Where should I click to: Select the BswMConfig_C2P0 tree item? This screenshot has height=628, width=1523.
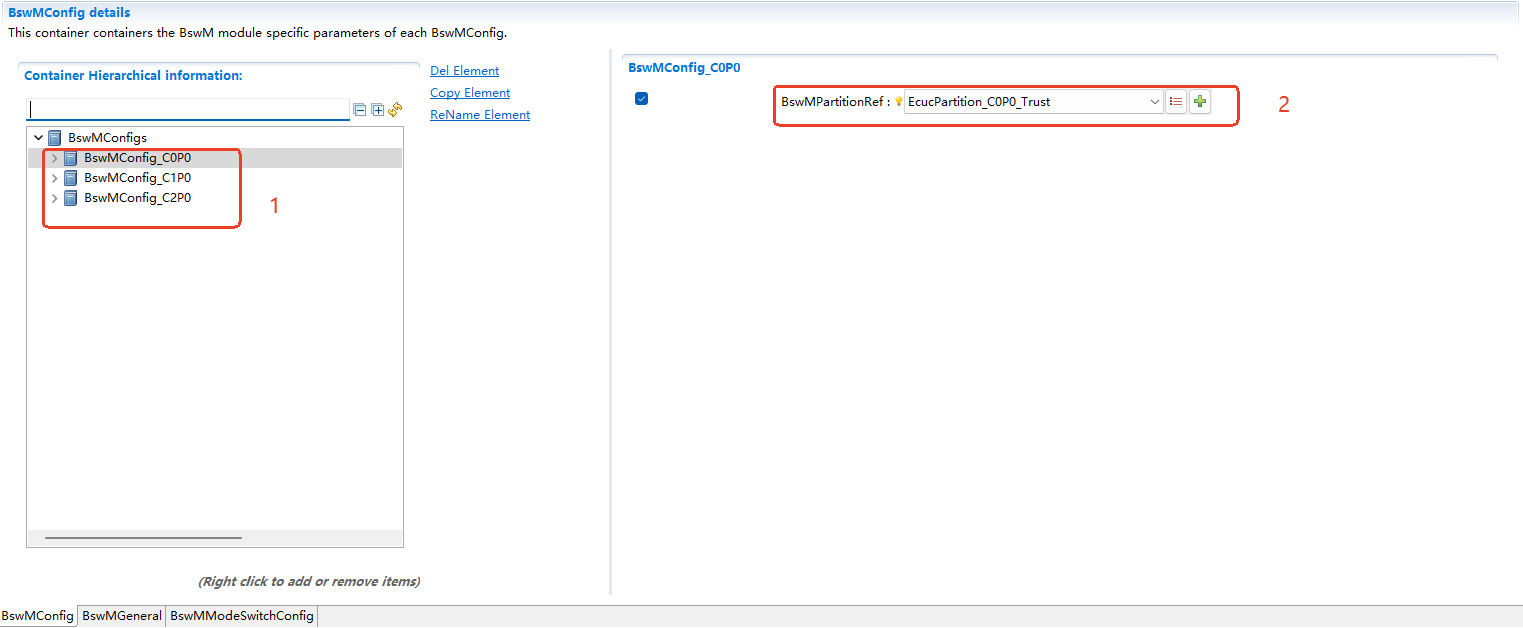137,197
